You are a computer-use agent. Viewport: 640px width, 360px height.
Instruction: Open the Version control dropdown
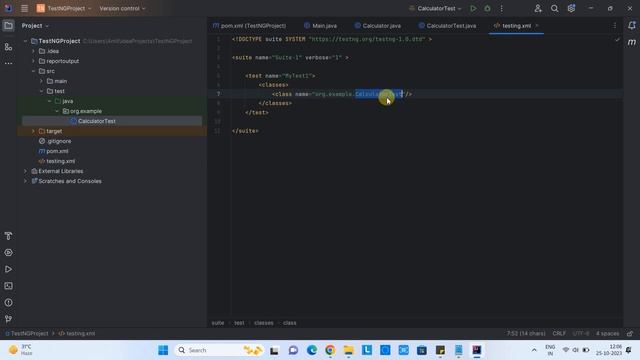[122, 8]
